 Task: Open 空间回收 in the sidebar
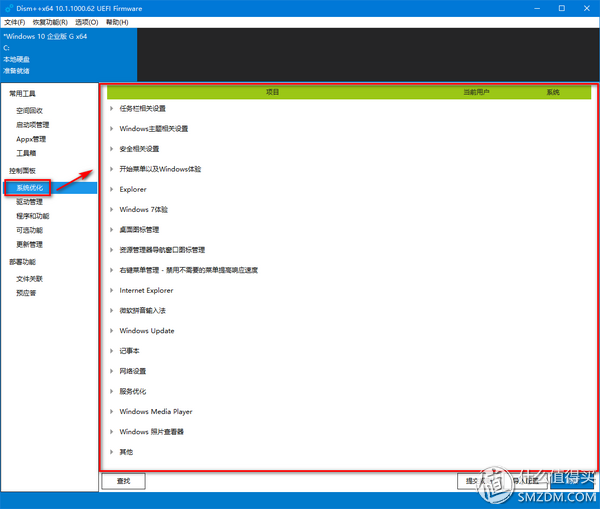coord(29,111)
